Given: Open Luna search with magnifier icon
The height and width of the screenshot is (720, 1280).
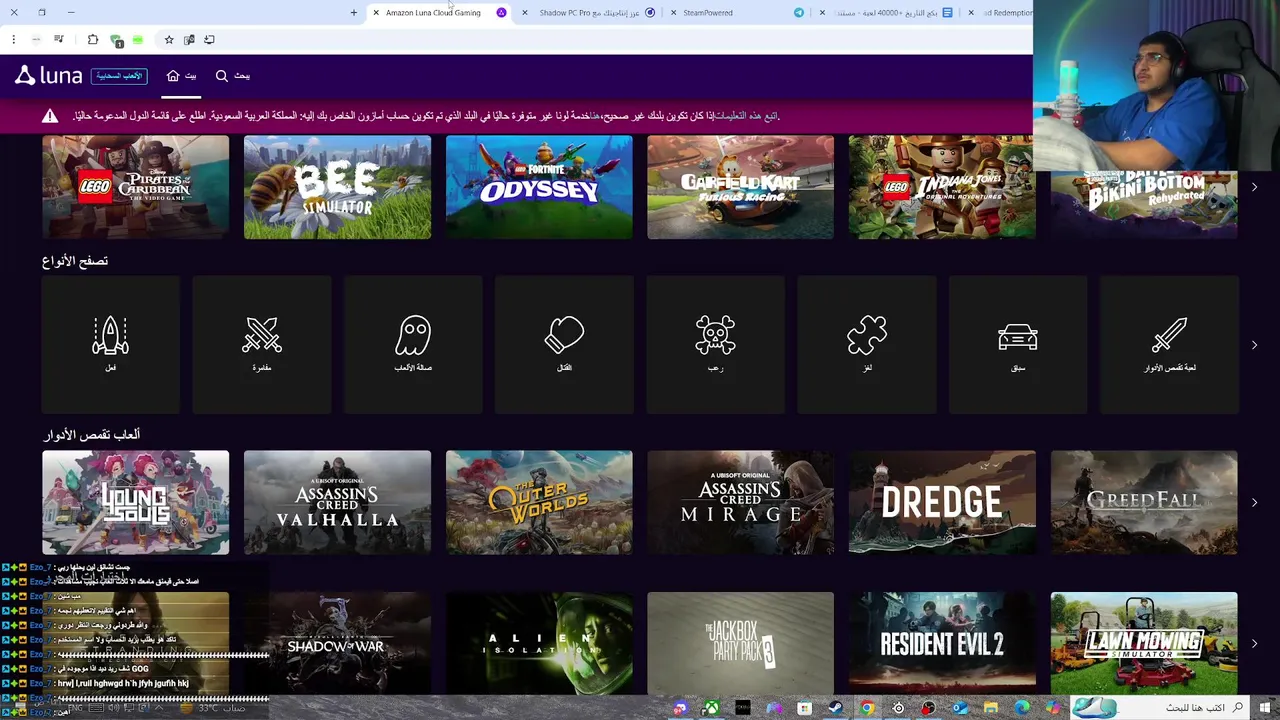Looking at the screenshot, I should point(233,76).
